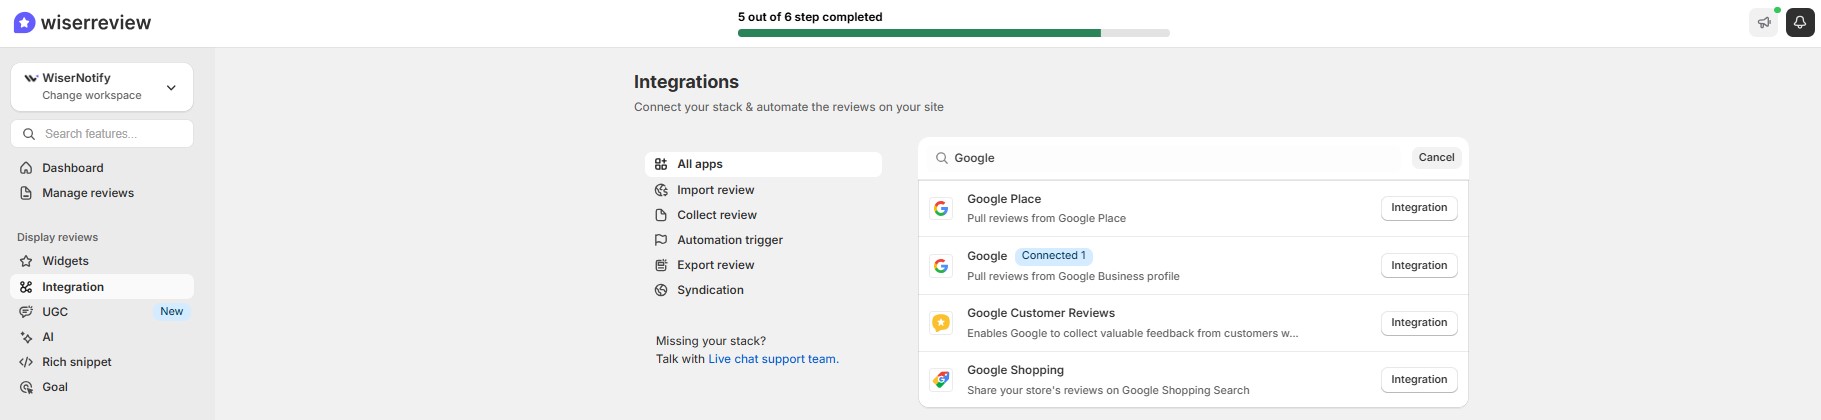Image resolution: width=1821 pixels, height=420 pixels.
Task: Click the Export review icon
Action: (661, 265)
